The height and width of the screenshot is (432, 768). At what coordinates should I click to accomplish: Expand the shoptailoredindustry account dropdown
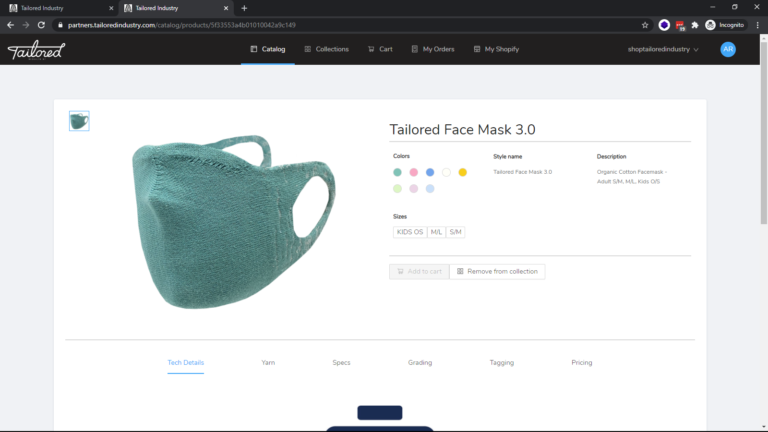click(x=663, y=49)
